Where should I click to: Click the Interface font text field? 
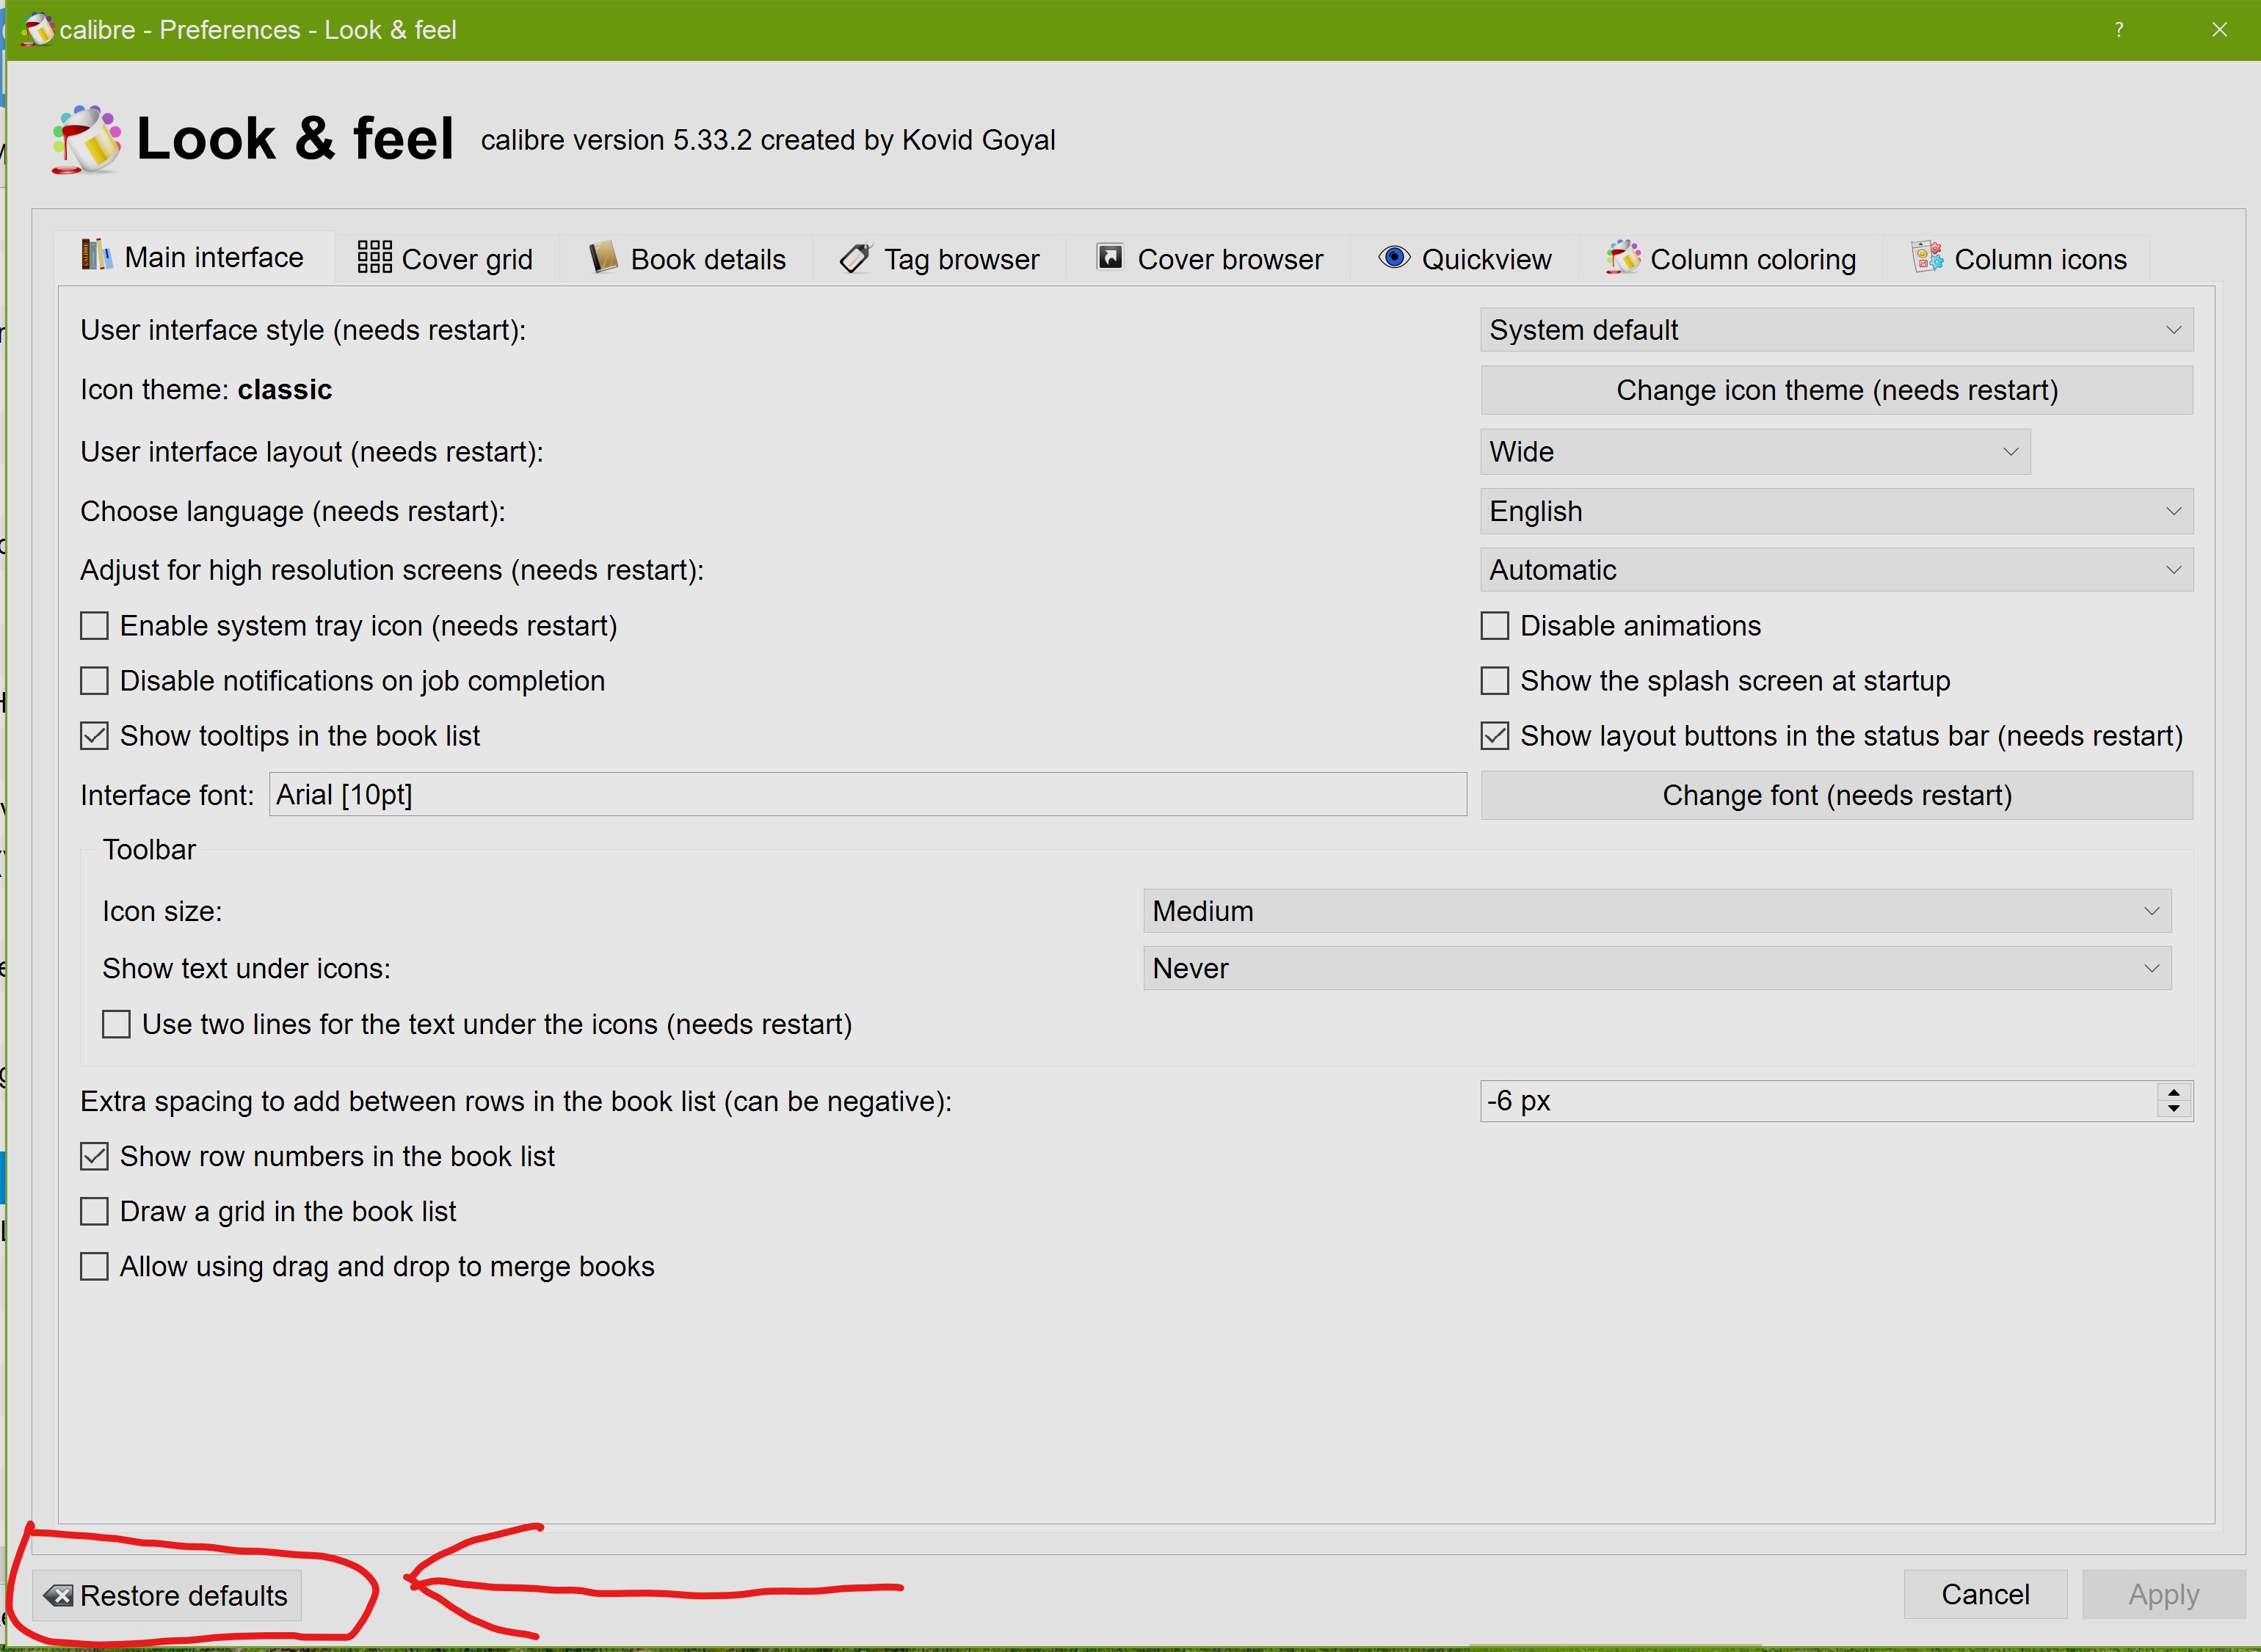point(866,795)
